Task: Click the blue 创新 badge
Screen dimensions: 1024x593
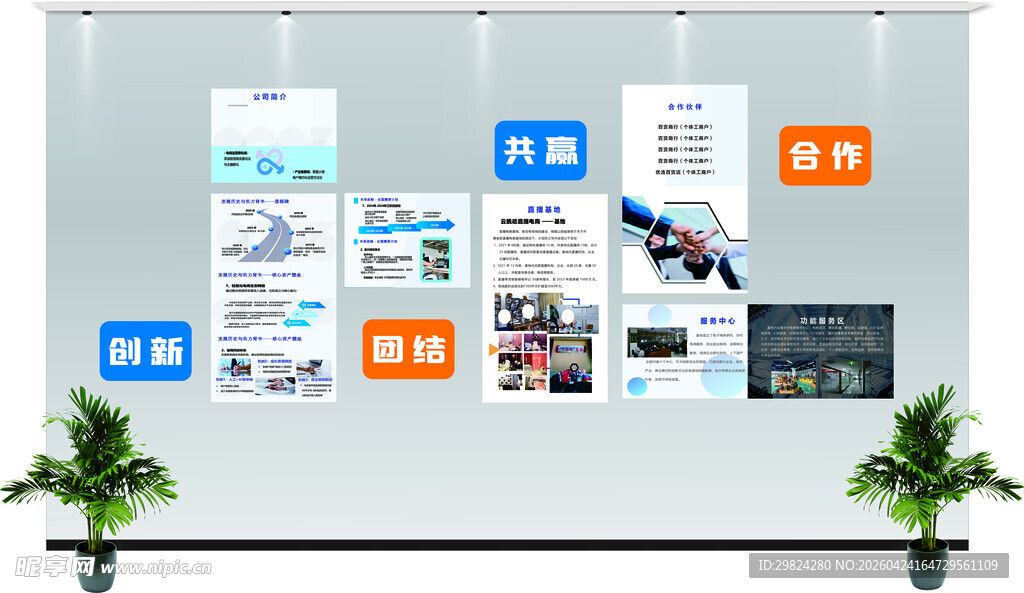Action: tap(145, 351)
